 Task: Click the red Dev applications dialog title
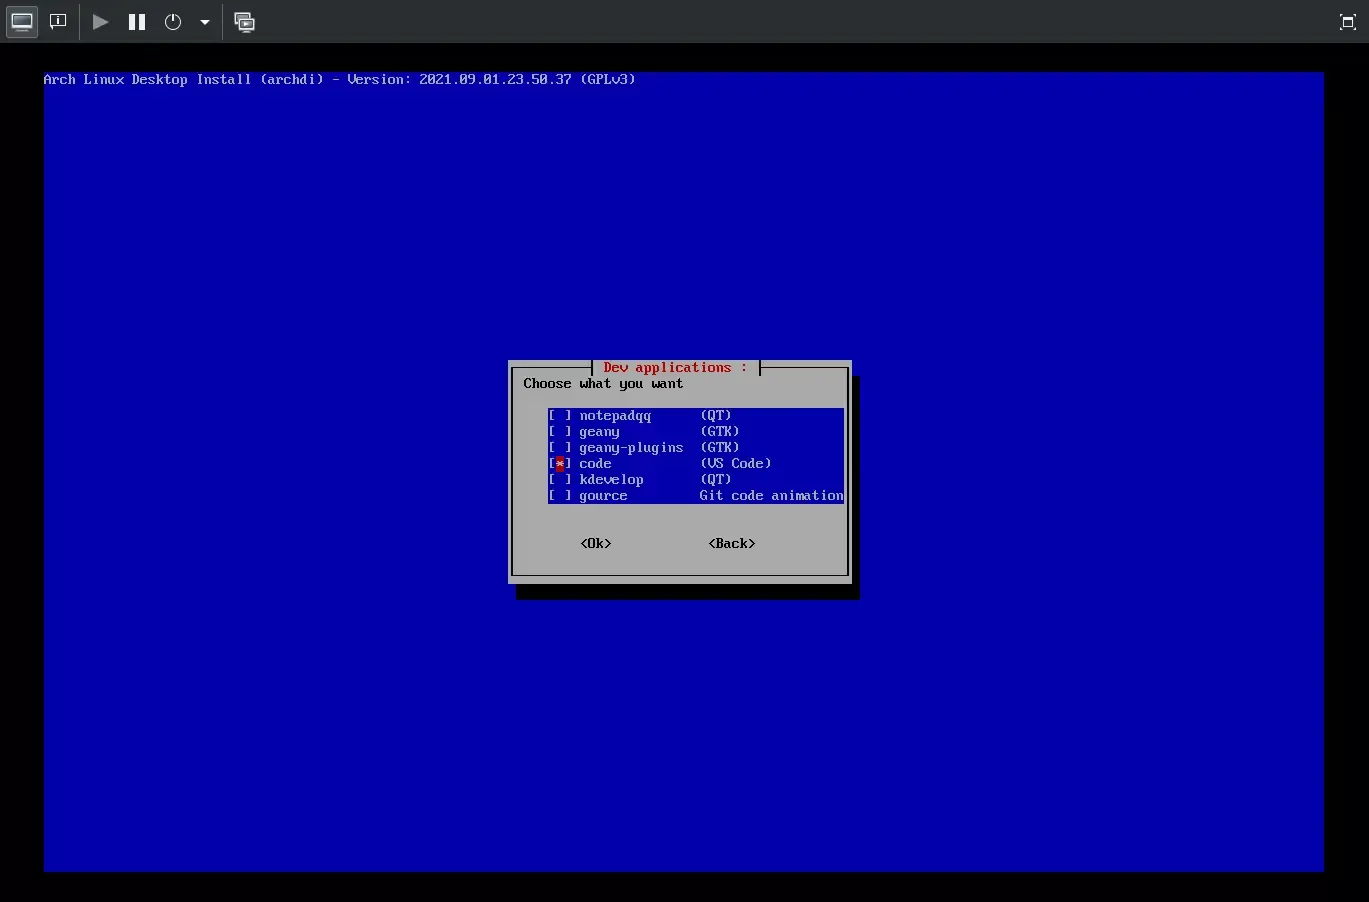click(x=675, y=368)
